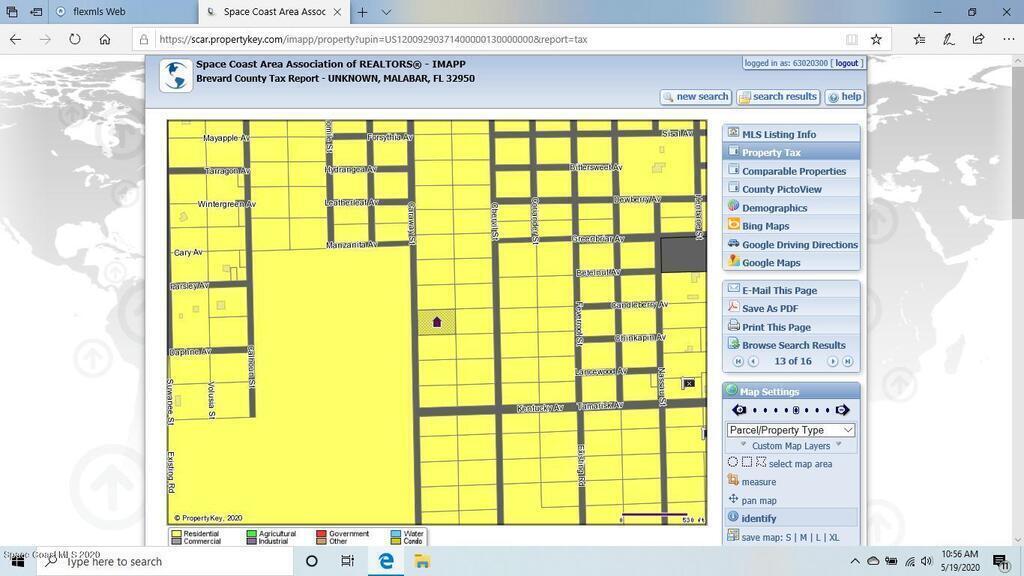Viewport: 1024px width, 576px height.
Task: Open Bing Maps from the sidebar
Action: point(765,226)
